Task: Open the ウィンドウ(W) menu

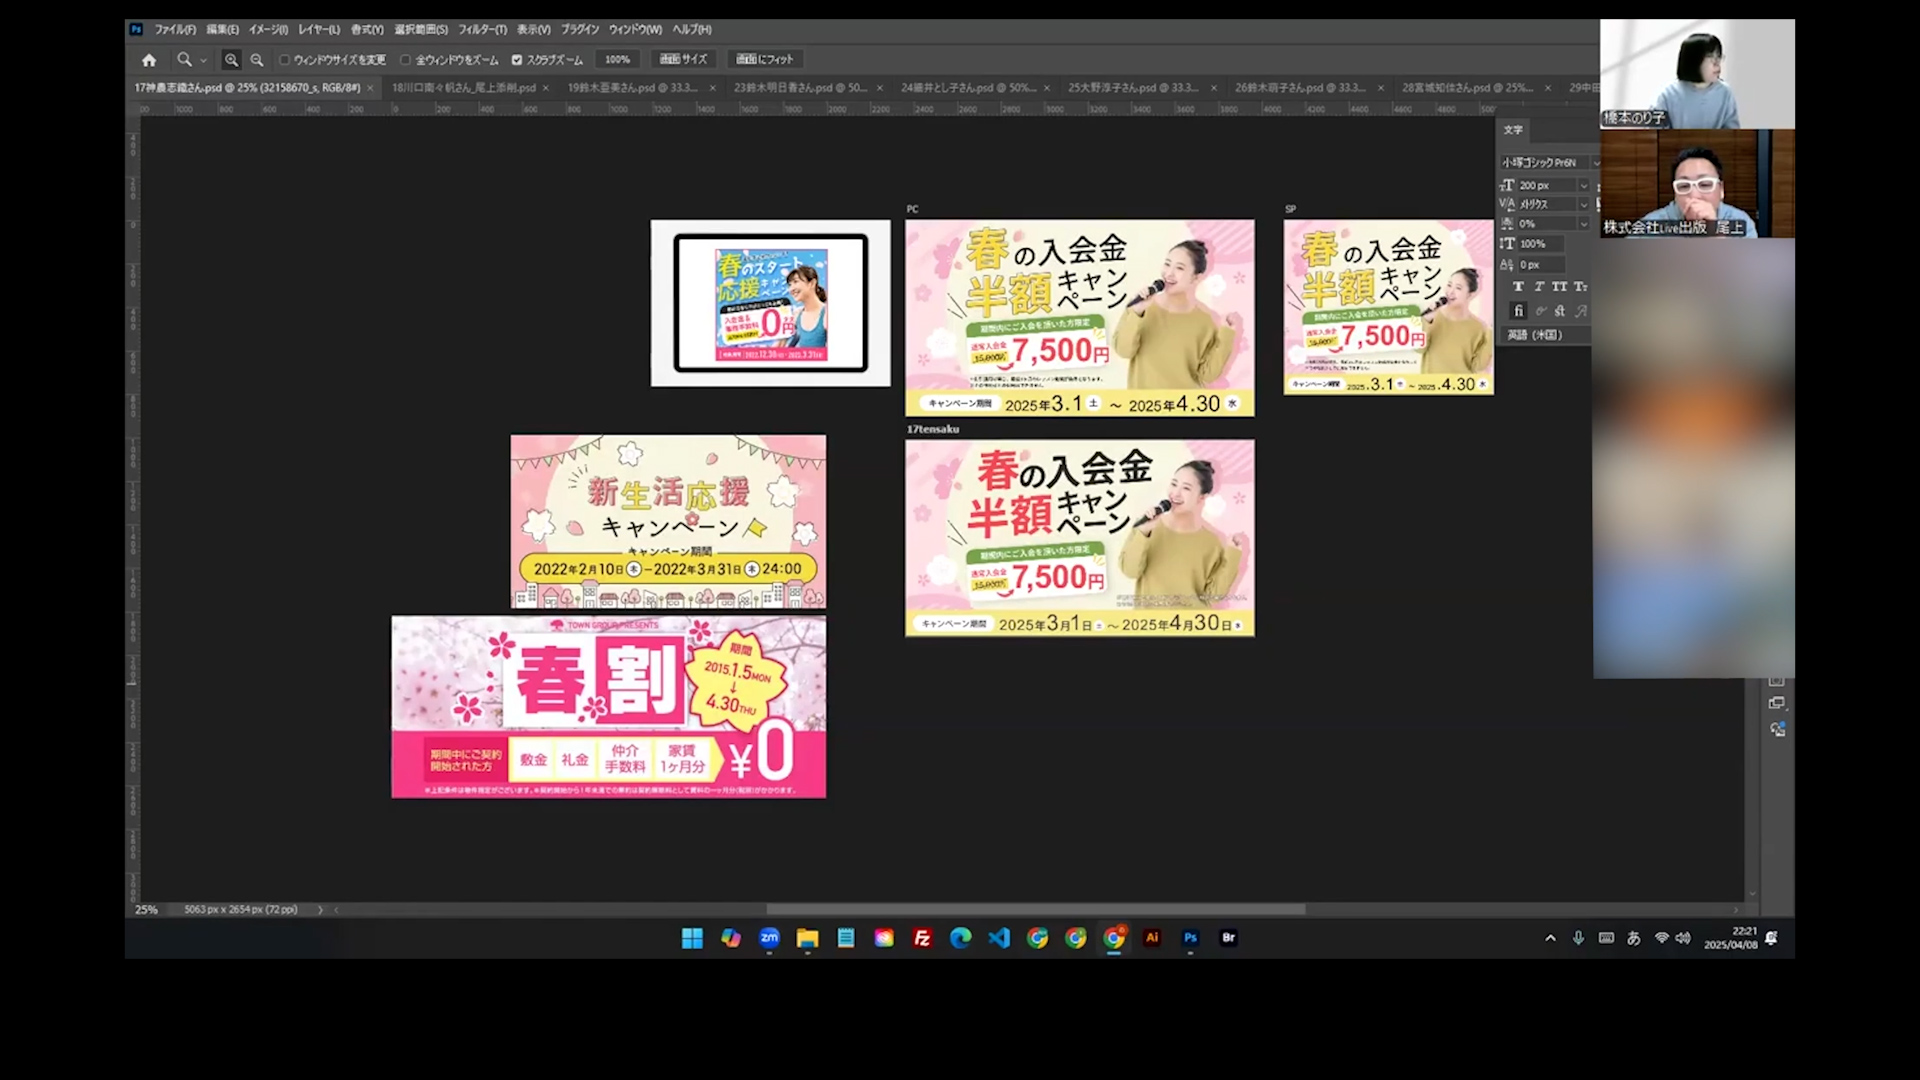Action: point(636,30)
